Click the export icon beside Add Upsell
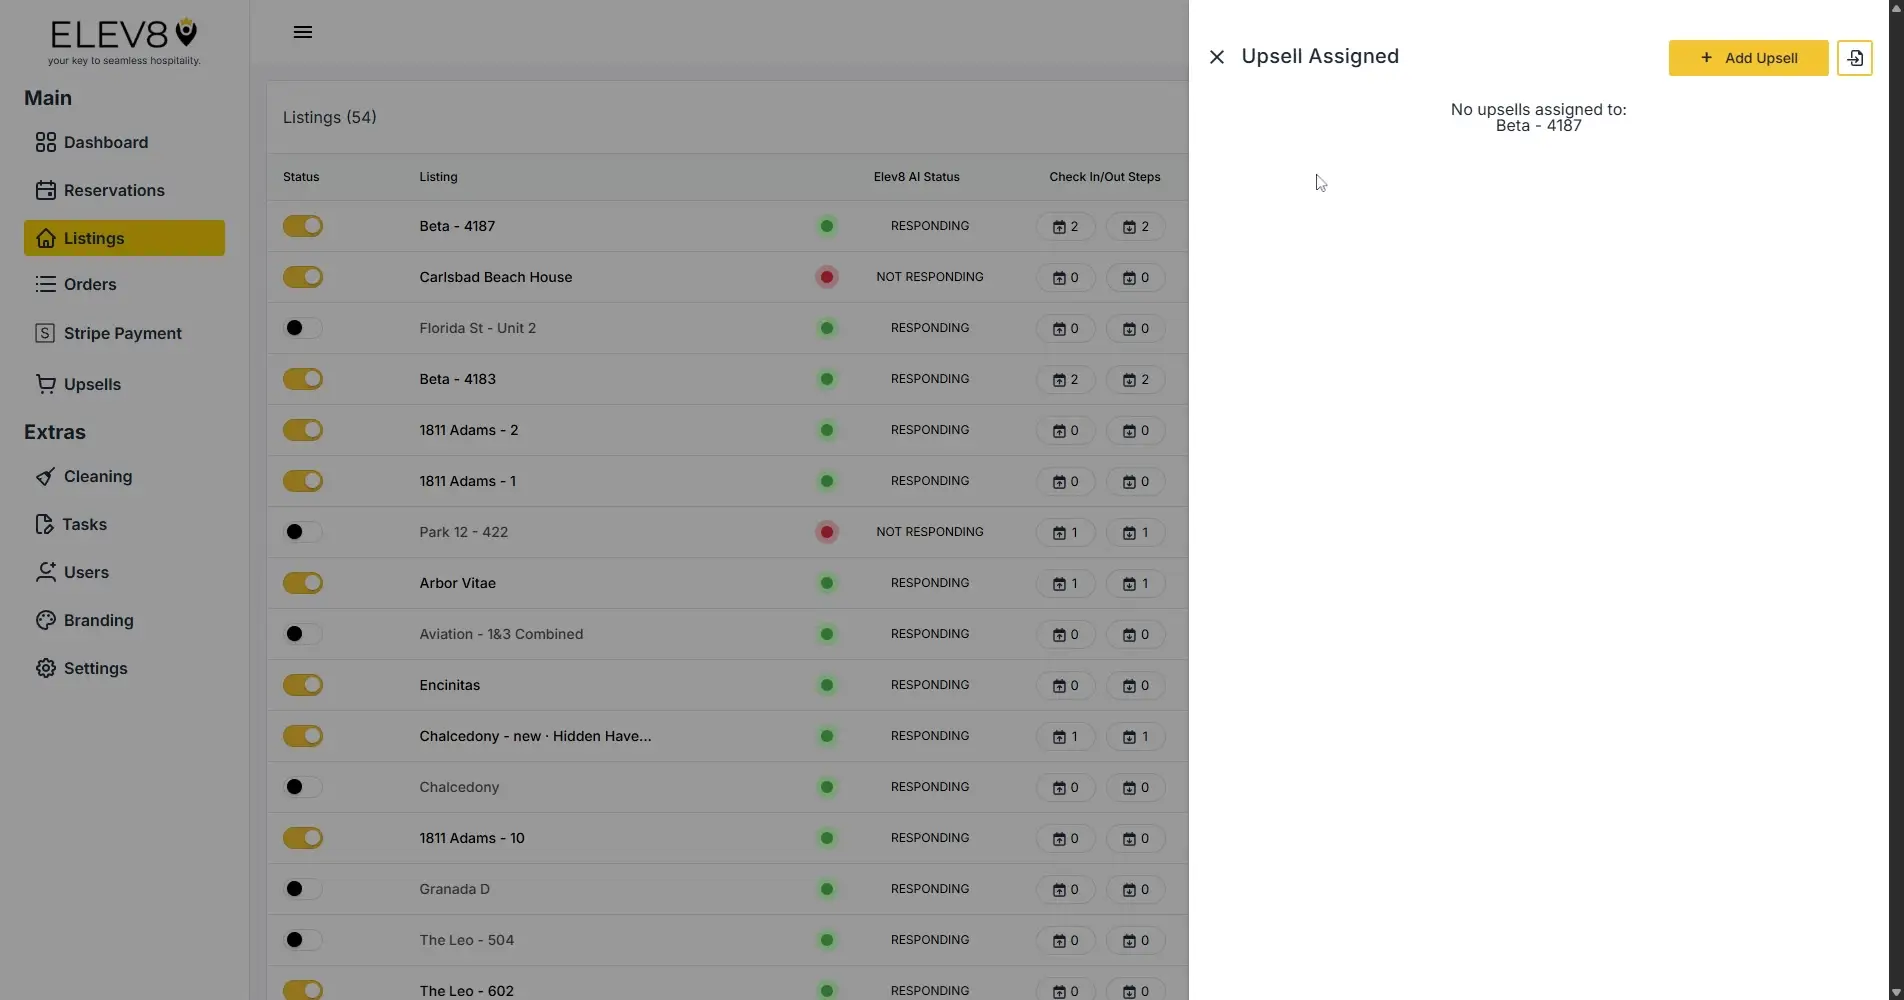The width and height of the screenshot is (1904, 1000). pos(1854,57)
